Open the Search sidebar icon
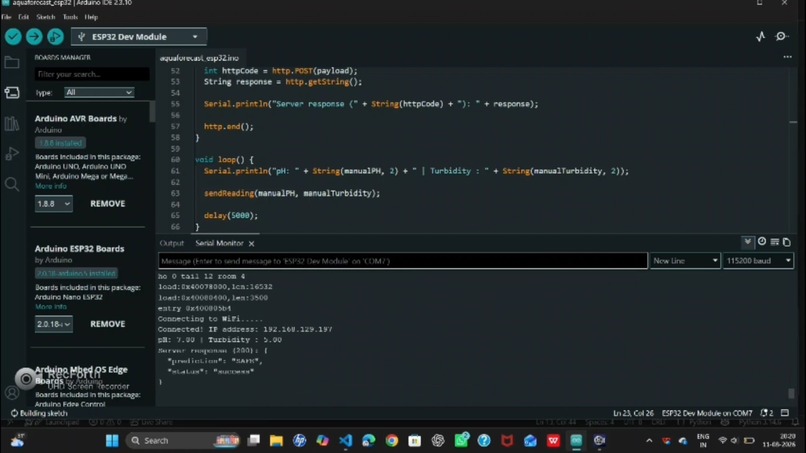The width and height of the screenshot is (806, 453). click(12, 184)
